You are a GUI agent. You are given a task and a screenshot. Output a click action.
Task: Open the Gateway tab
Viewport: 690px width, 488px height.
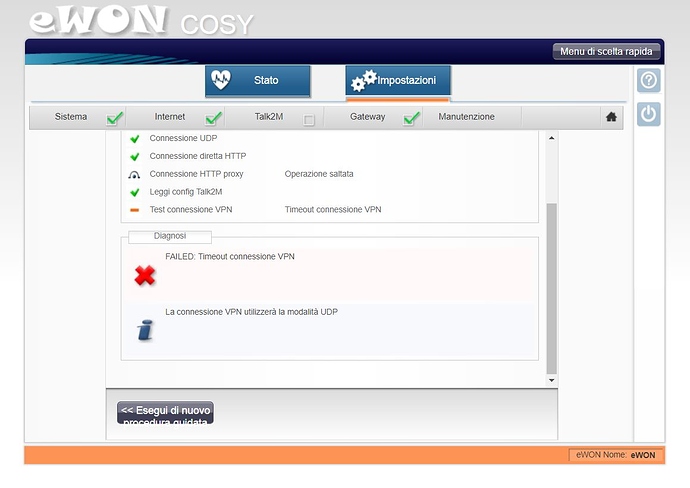click(367, 117)
